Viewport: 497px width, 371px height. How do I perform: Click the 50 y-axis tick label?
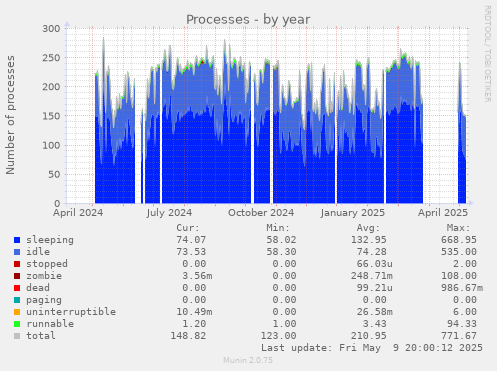point(54,174)
